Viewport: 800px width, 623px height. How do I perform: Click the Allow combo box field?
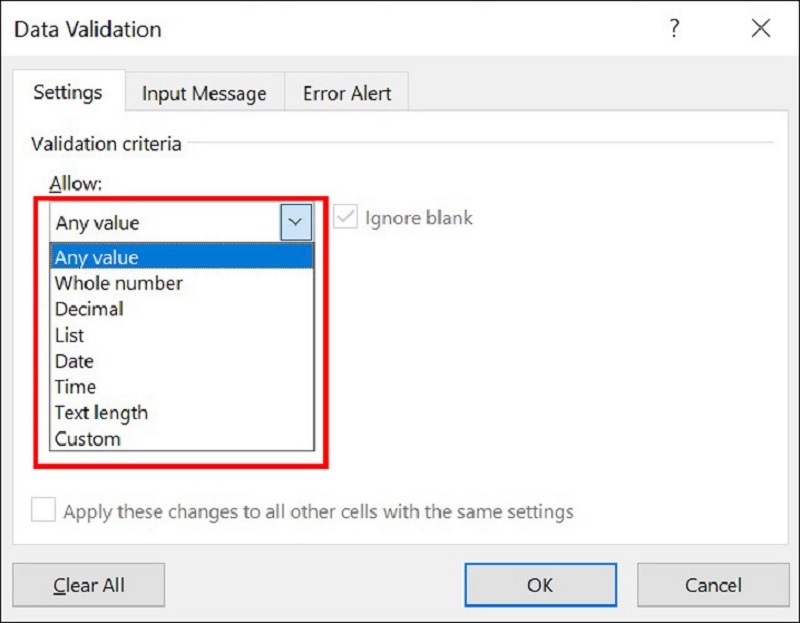point(165,222)
